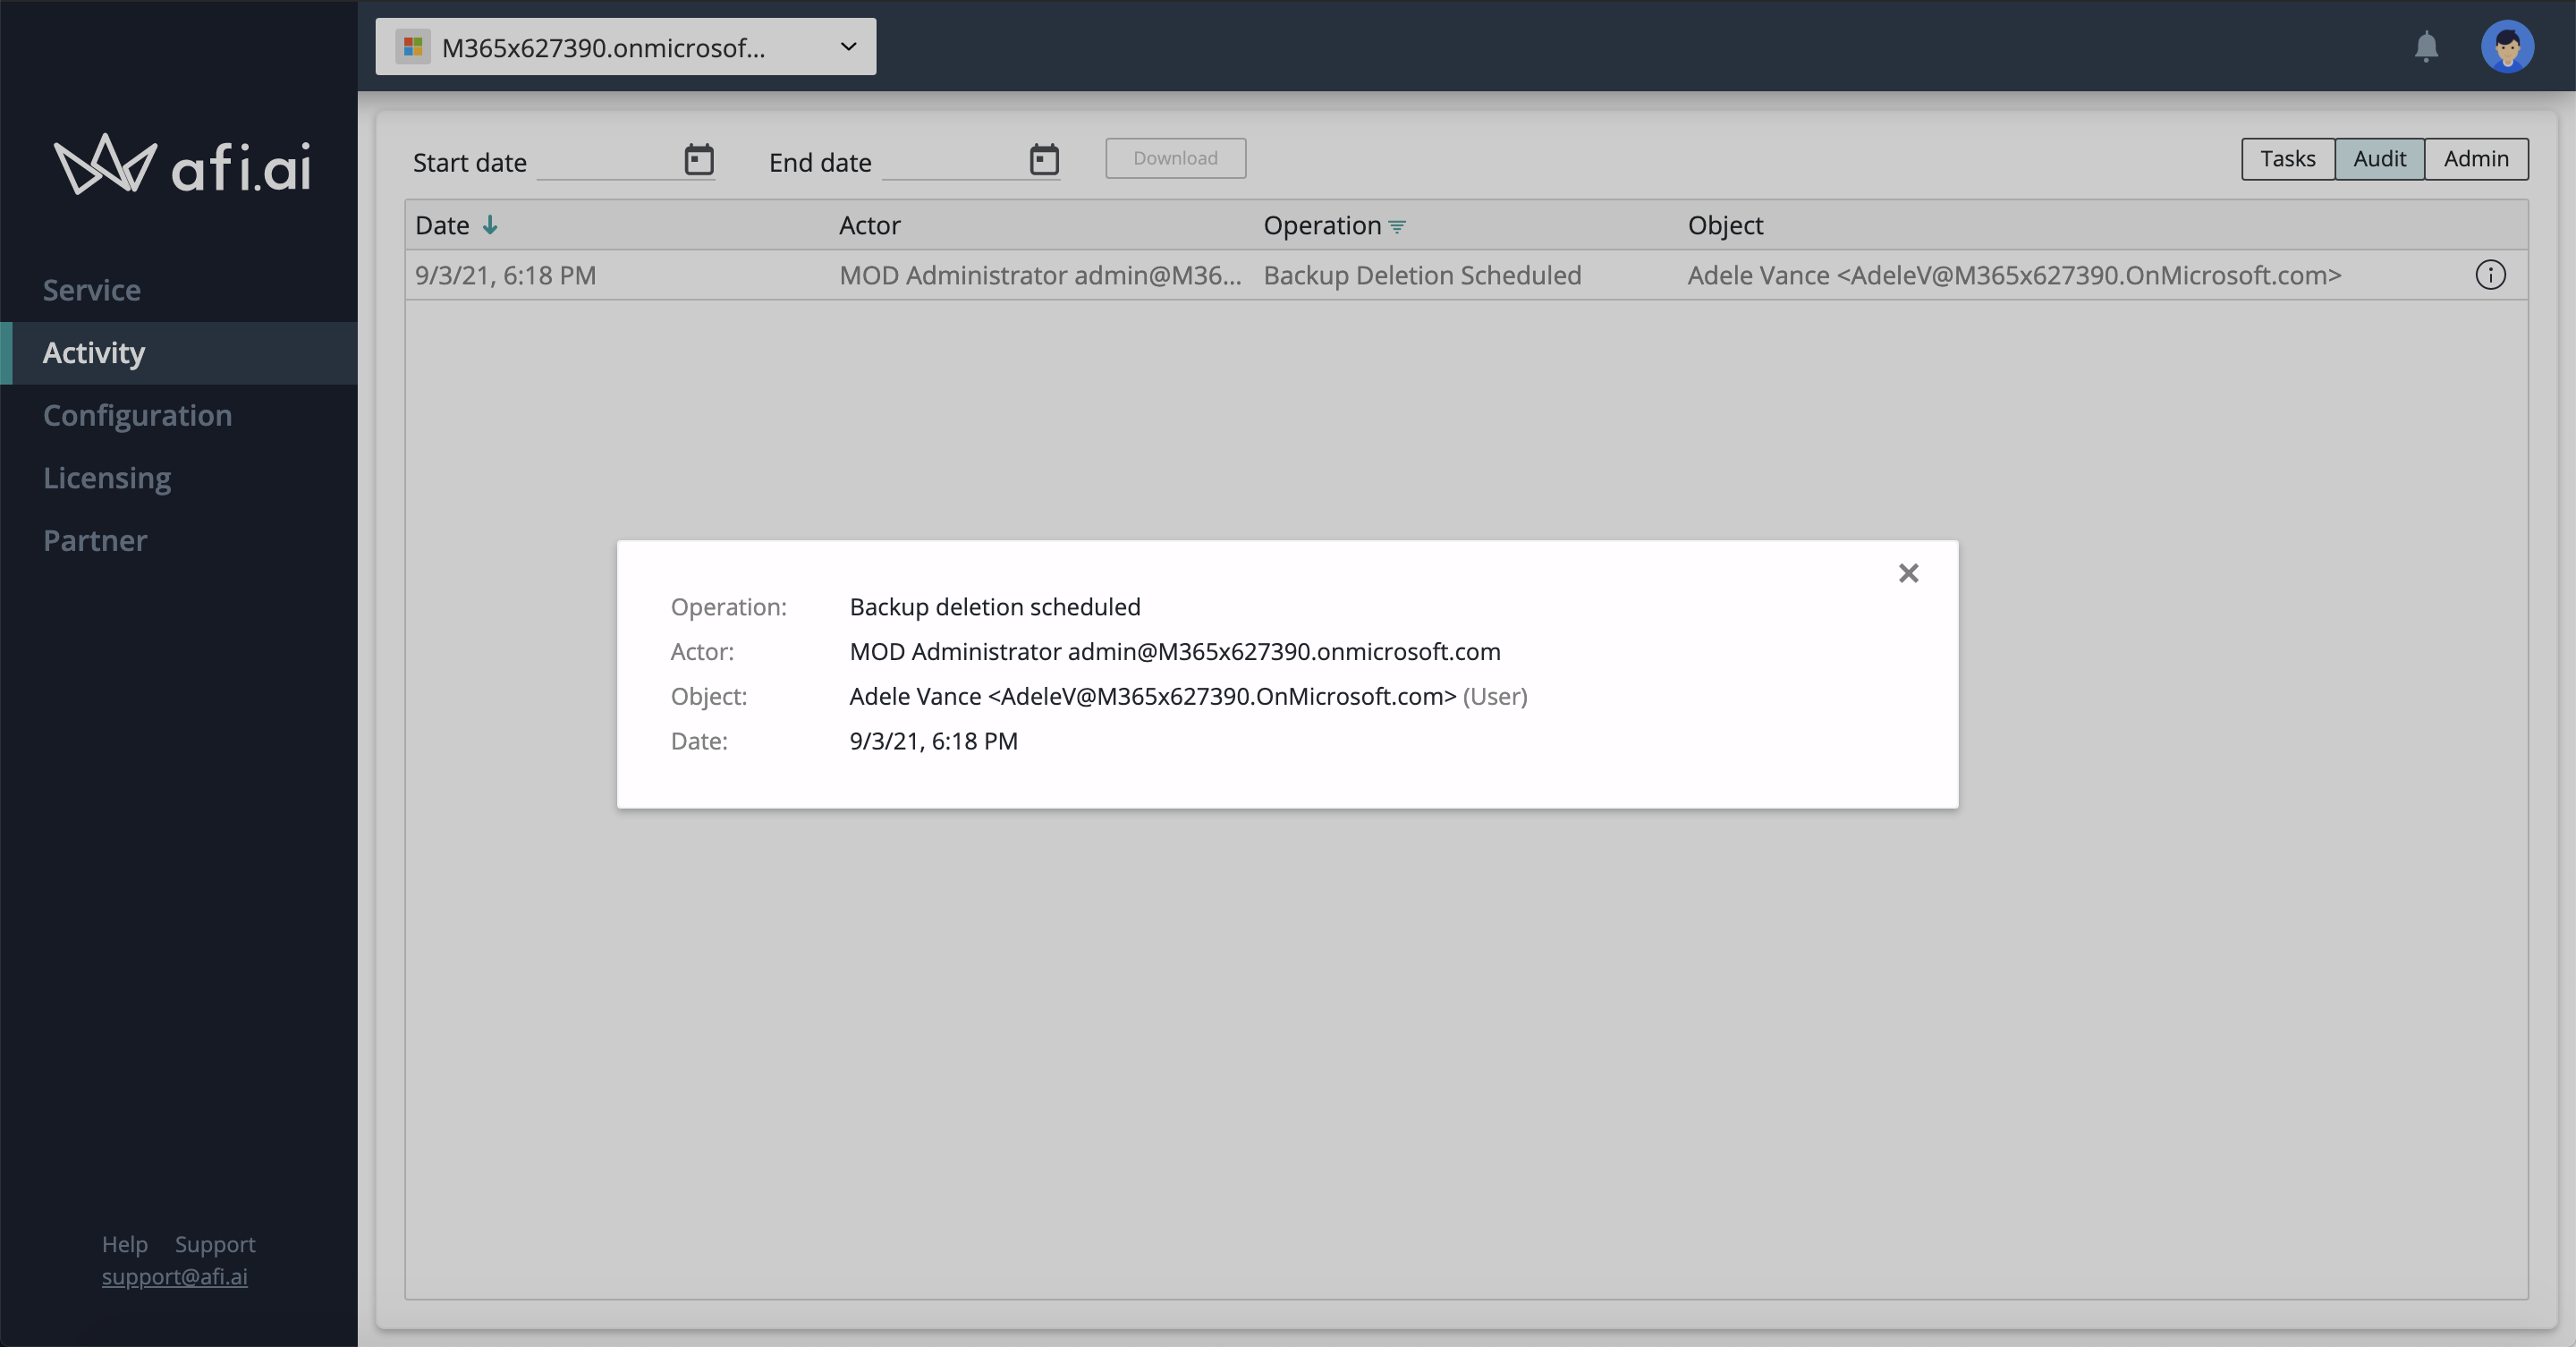Open the user profile avatar menu

coord(2507,46)
